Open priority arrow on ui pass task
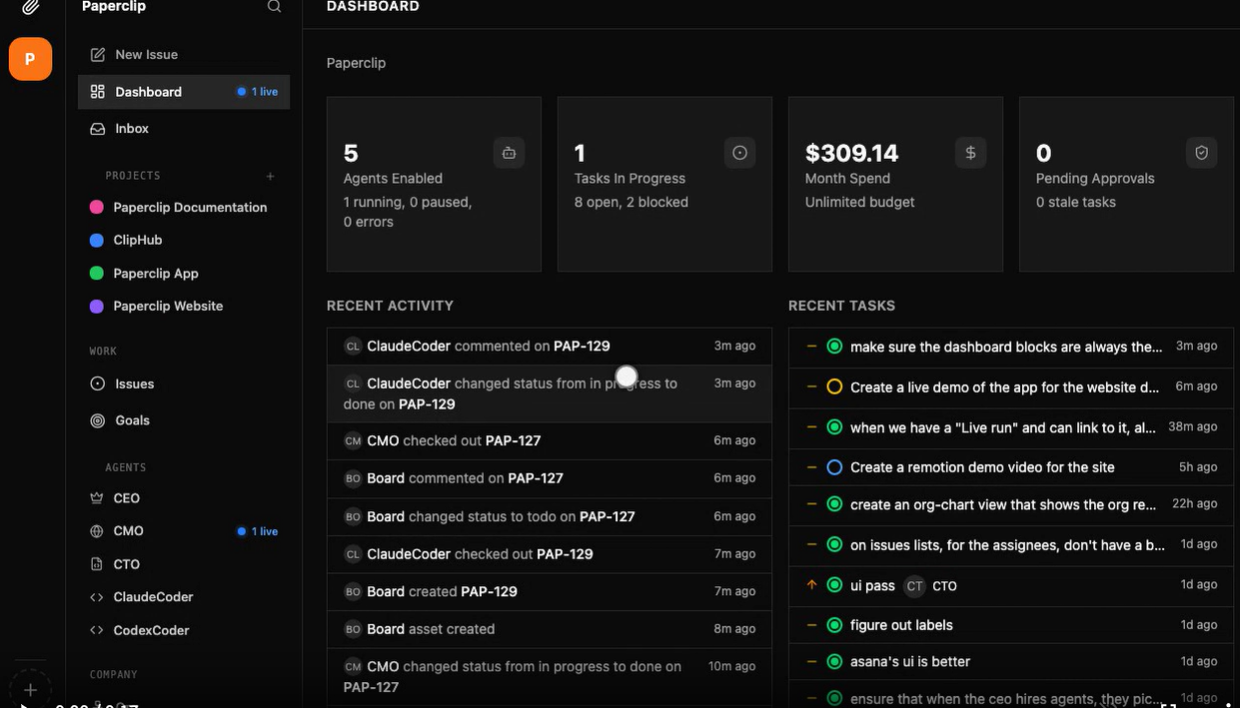 pyautogui.click(x=812, y=585)
